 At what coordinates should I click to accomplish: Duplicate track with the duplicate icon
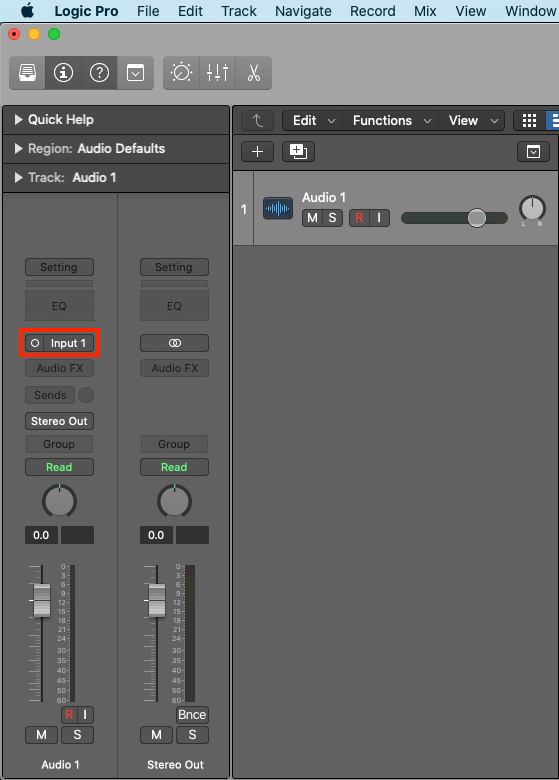point(298,152)
